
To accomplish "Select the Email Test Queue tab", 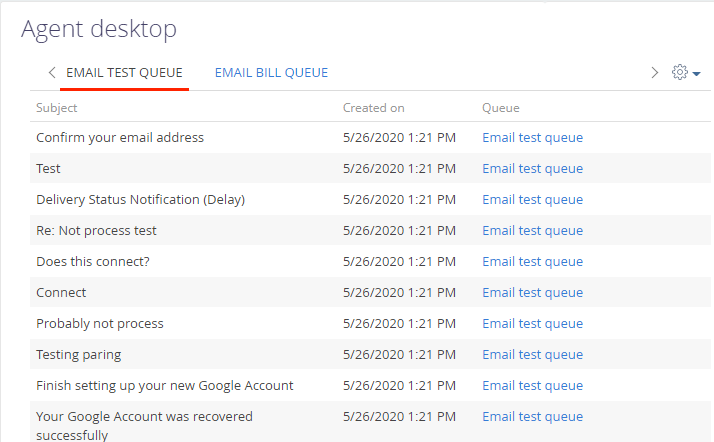I will pyautogui.click(x=124, y=73).
